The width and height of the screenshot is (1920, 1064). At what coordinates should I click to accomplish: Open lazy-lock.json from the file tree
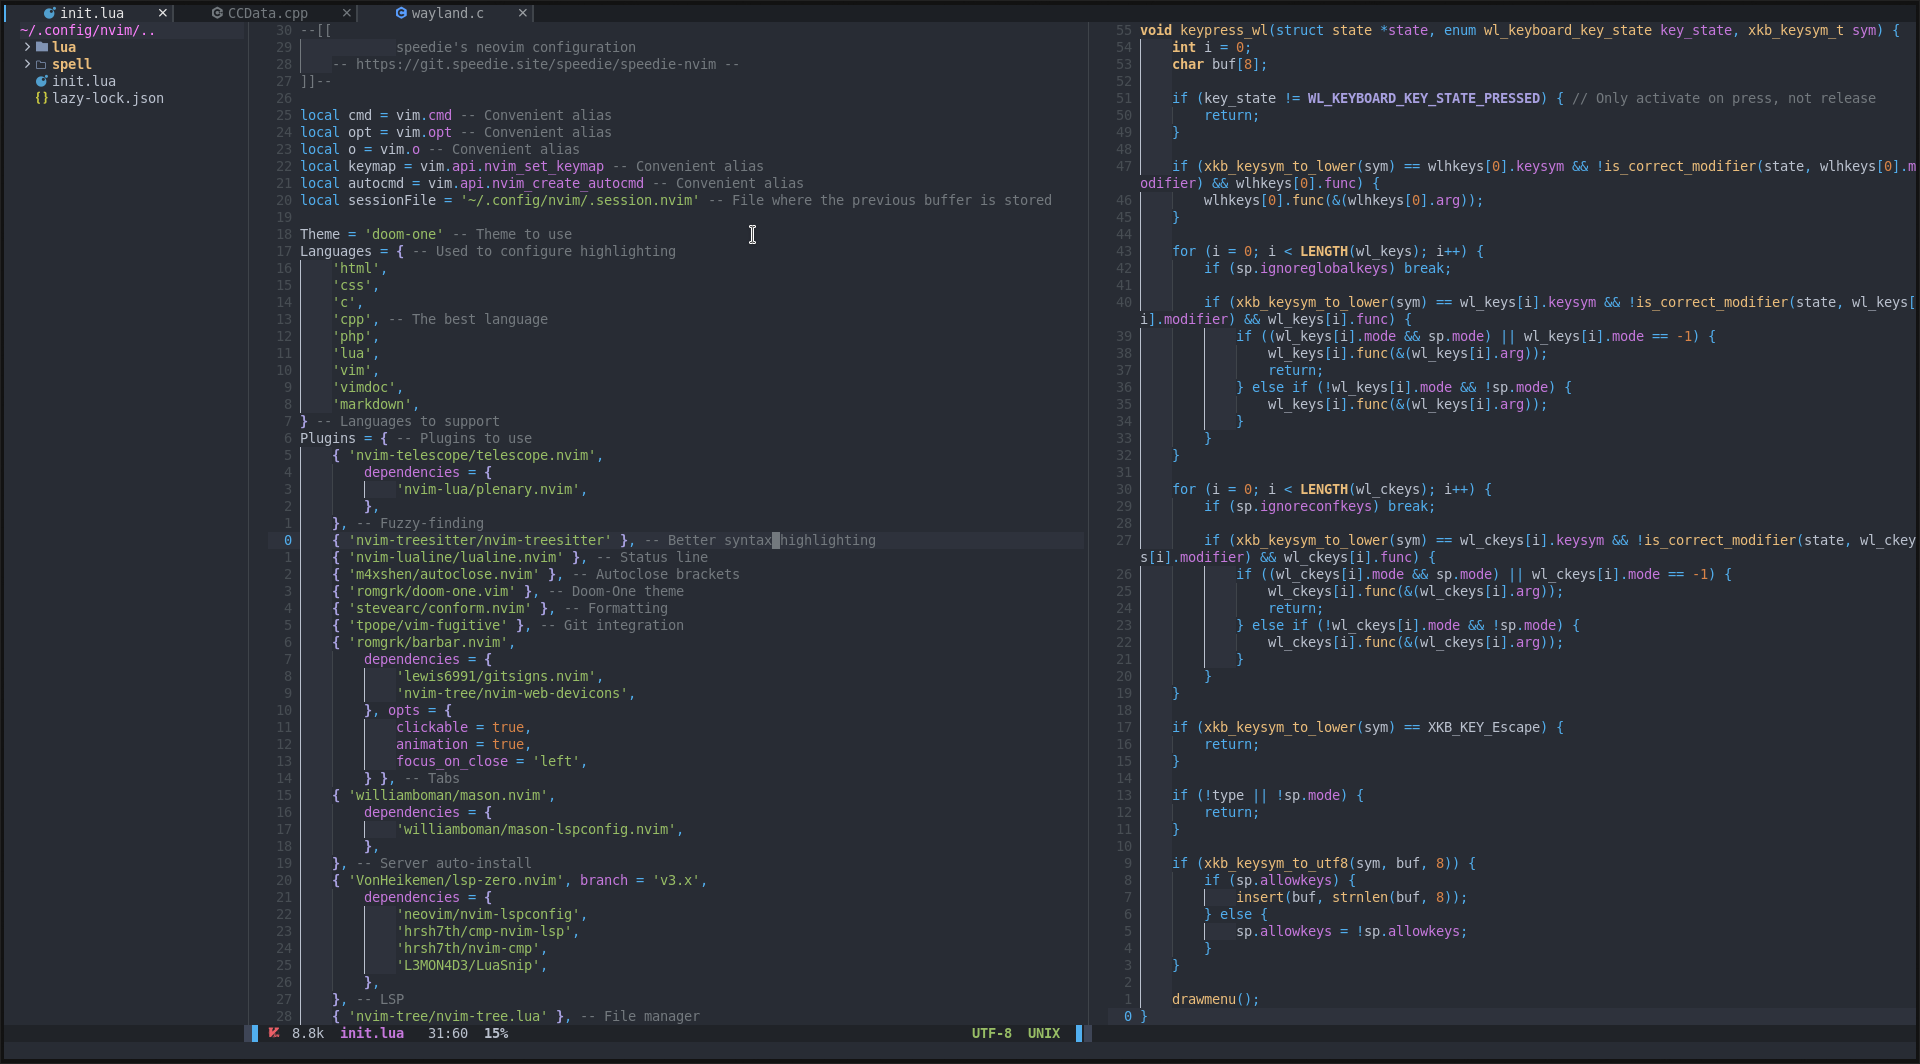[108, 98]
